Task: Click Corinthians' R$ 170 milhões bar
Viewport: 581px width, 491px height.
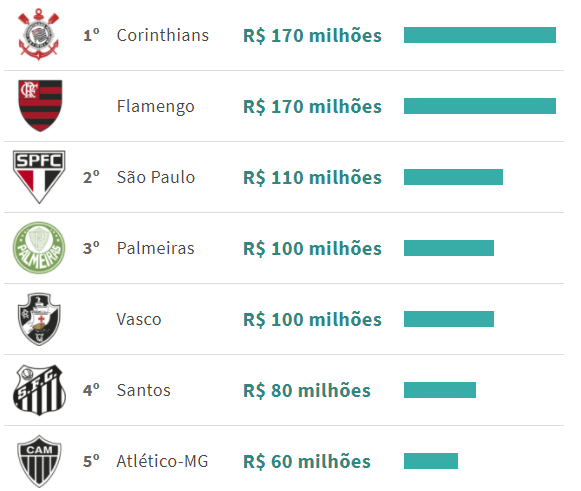Action: pos(480,35)
